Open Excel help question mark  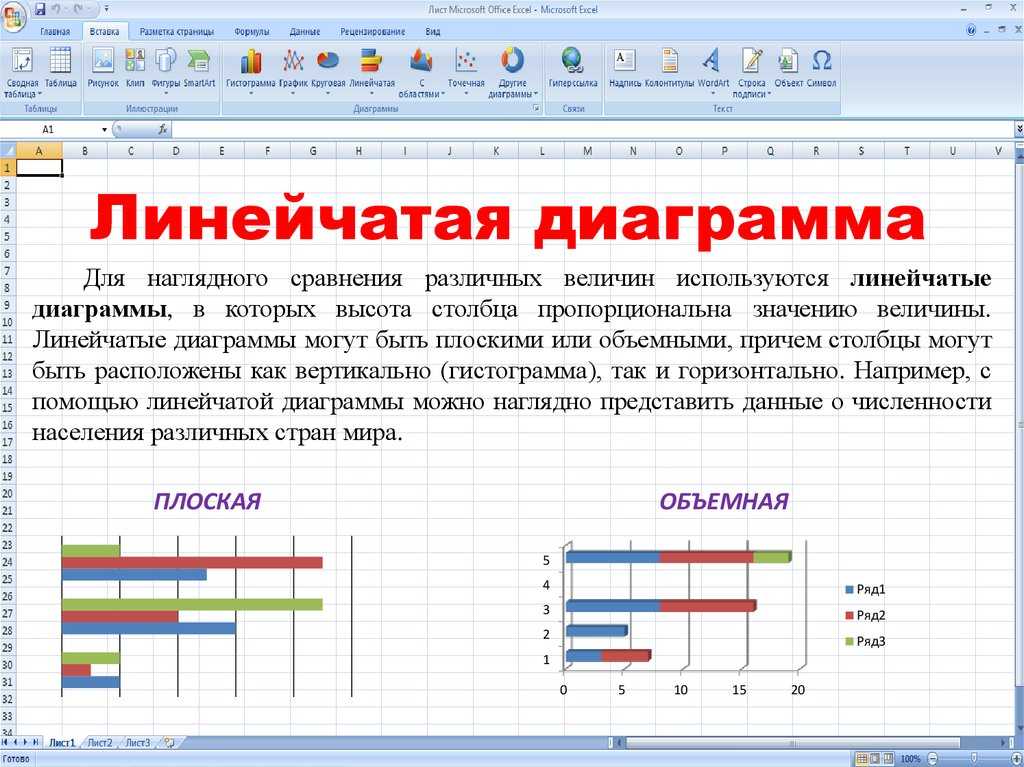[x=971, y=31]
